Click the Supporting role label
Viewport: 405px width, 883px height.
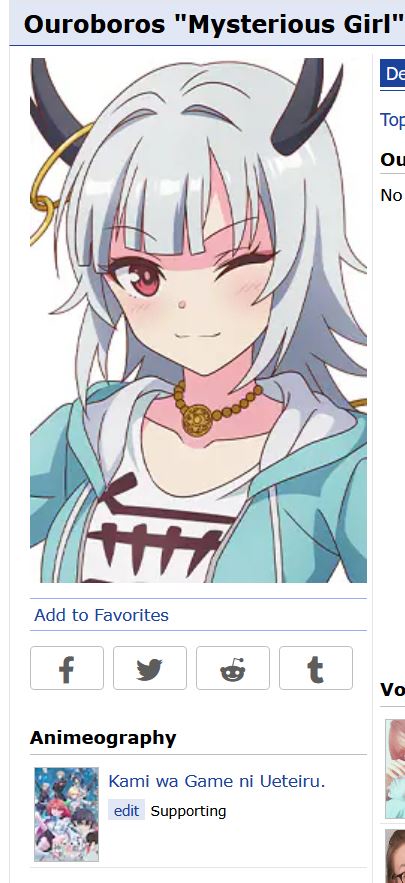tap(188, 811)
